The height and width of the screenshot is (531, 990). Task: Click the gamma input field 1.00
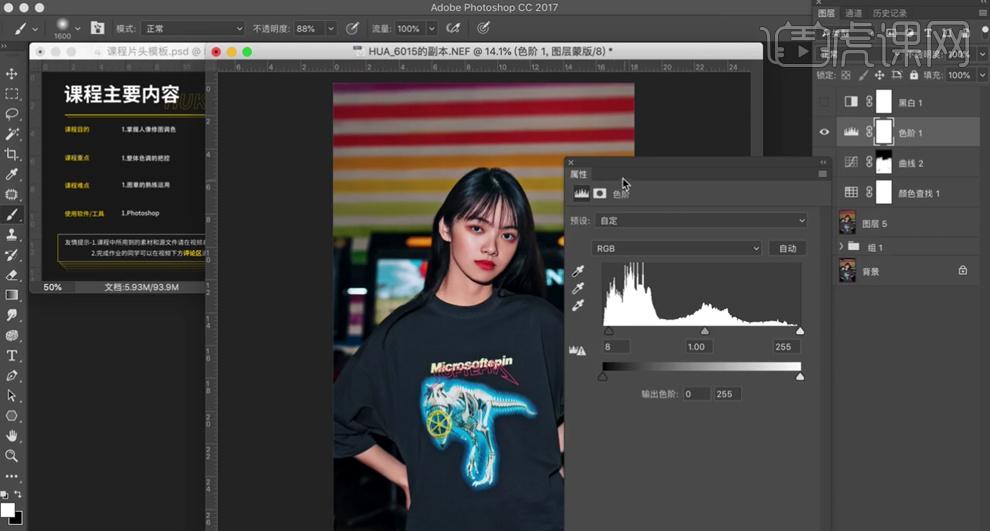click(x=699, y=347)
